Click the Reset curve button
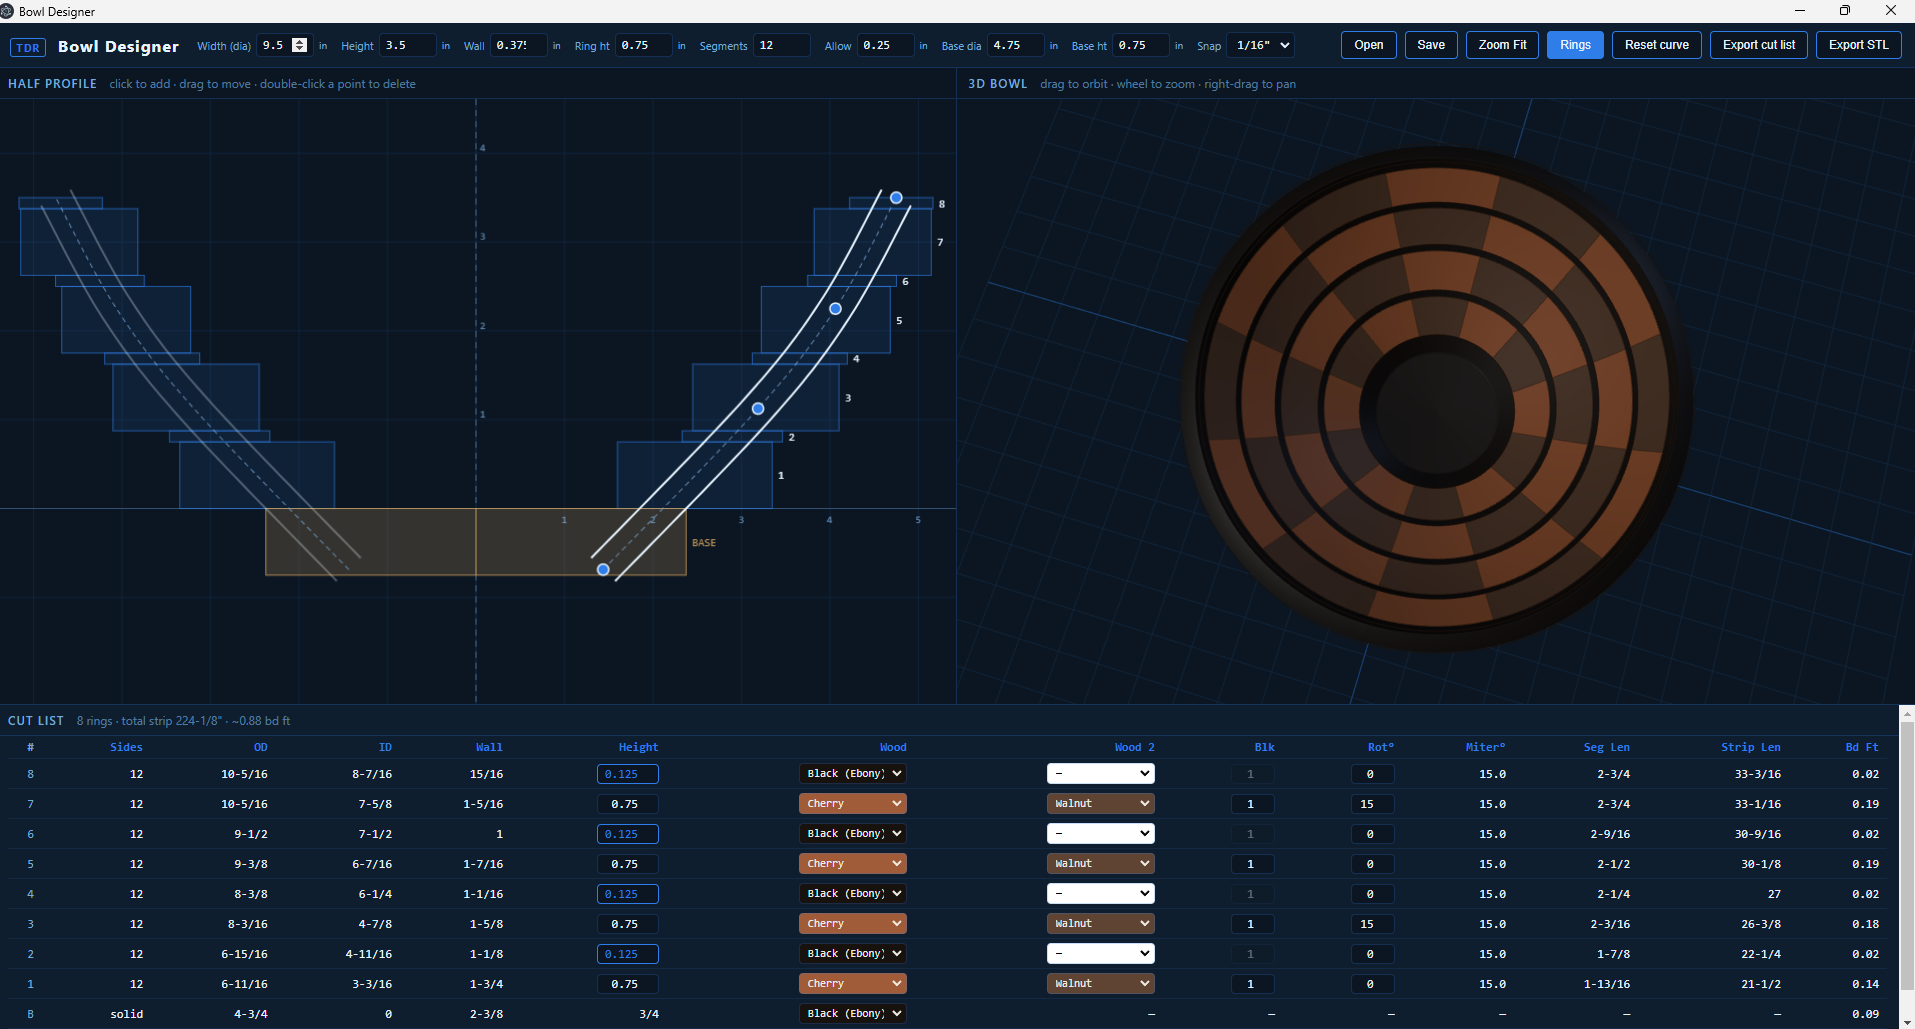The image size is (1915, 1029). (x=1656, y=45)
